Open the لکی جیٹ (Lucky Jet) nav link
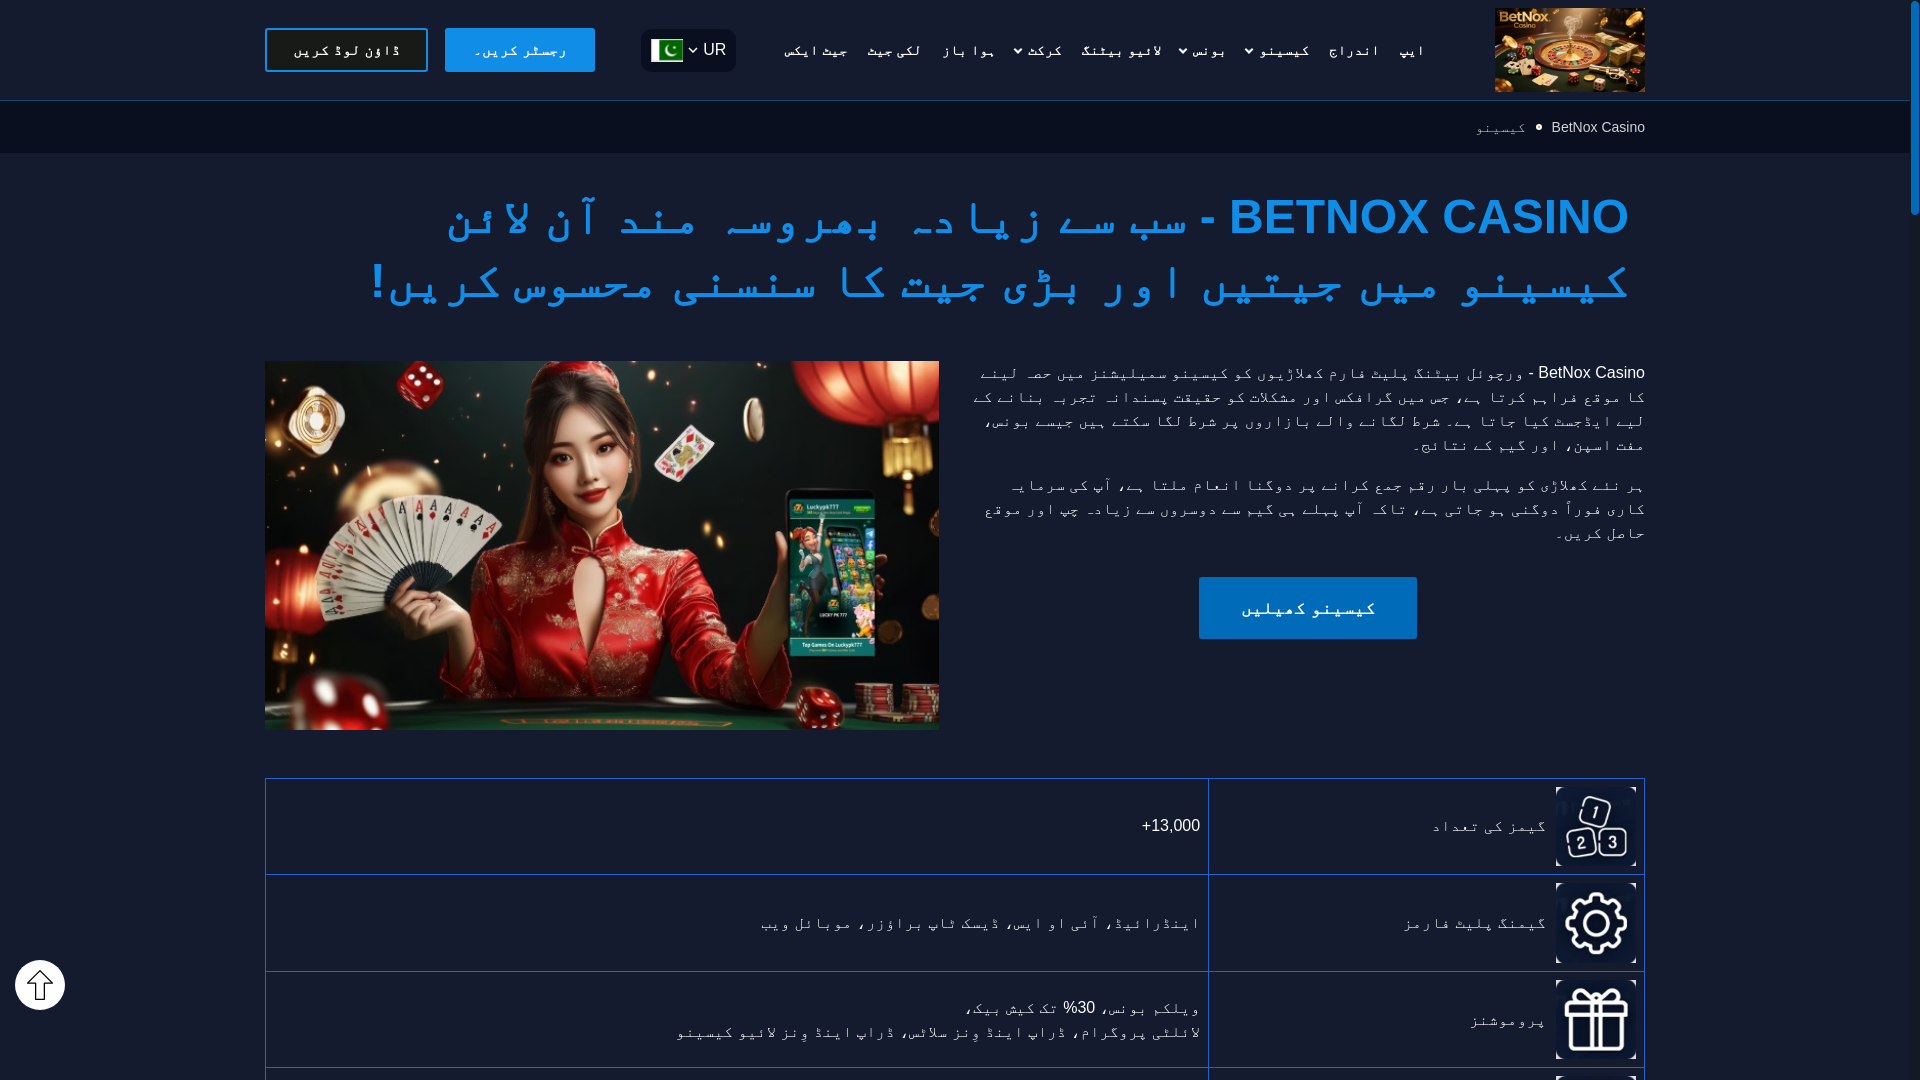 (x=894, y=50)
